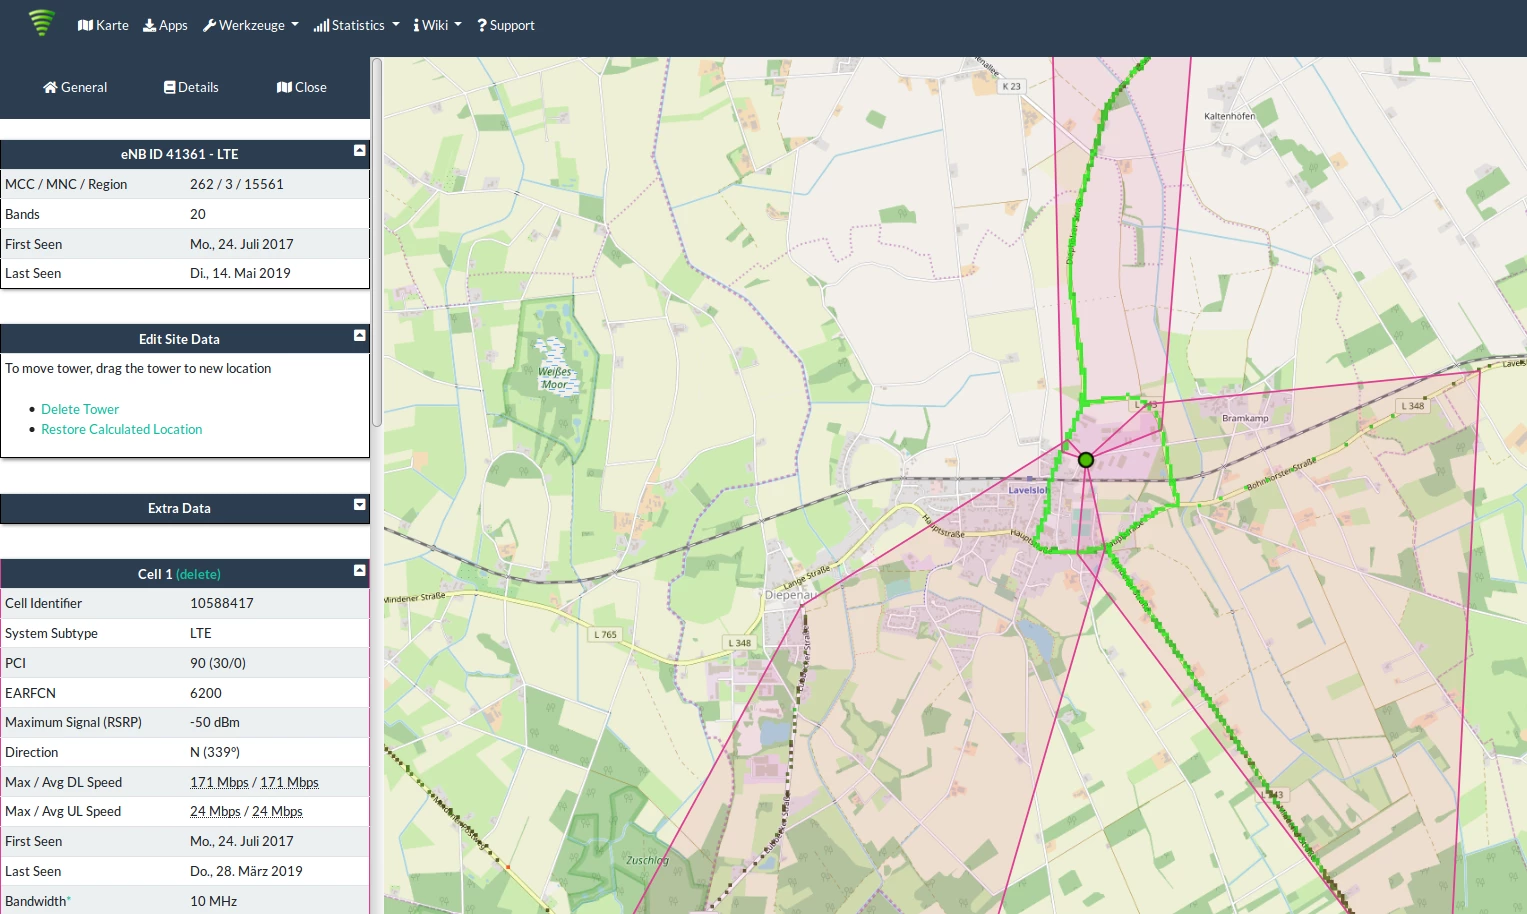The image size is (1527, 914).
Task: Open the Karte map page
Action: pyautogui.click(x=103, y=25)
